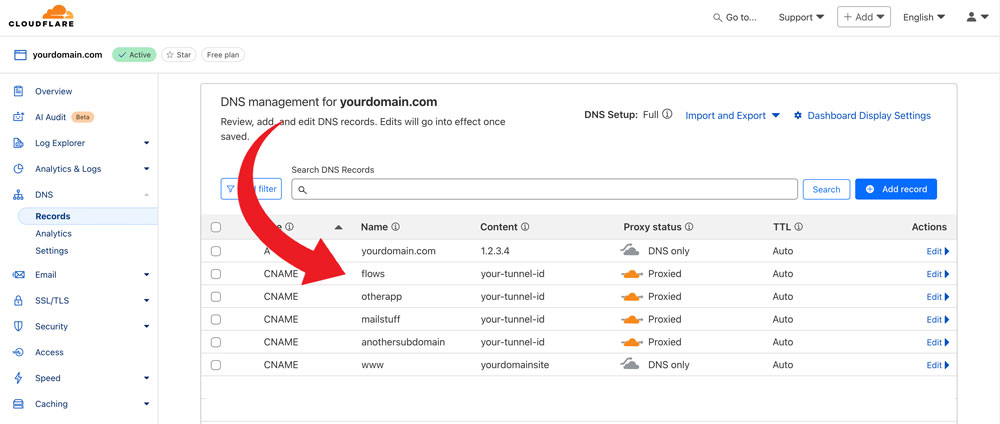The height and width of the screenshot is (424, 1000).
Task: Check the box for the flows record
Action: (216, 274)
